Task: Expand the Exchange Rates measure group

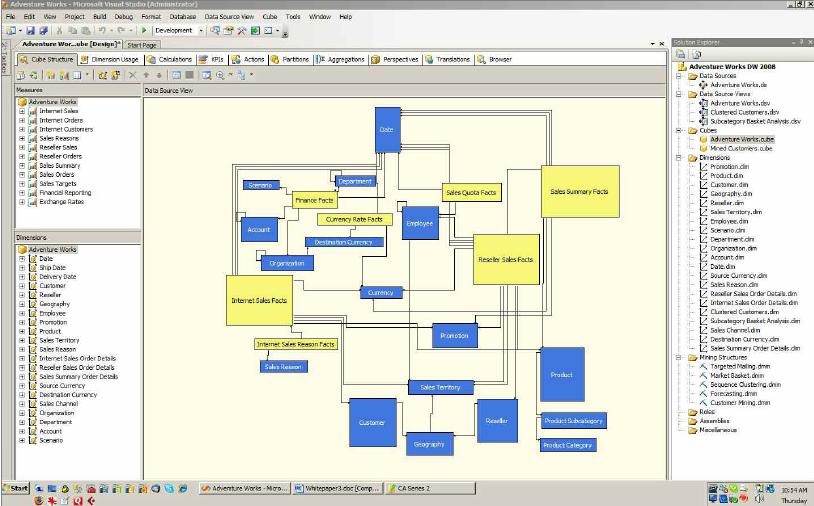Action: 22,202
